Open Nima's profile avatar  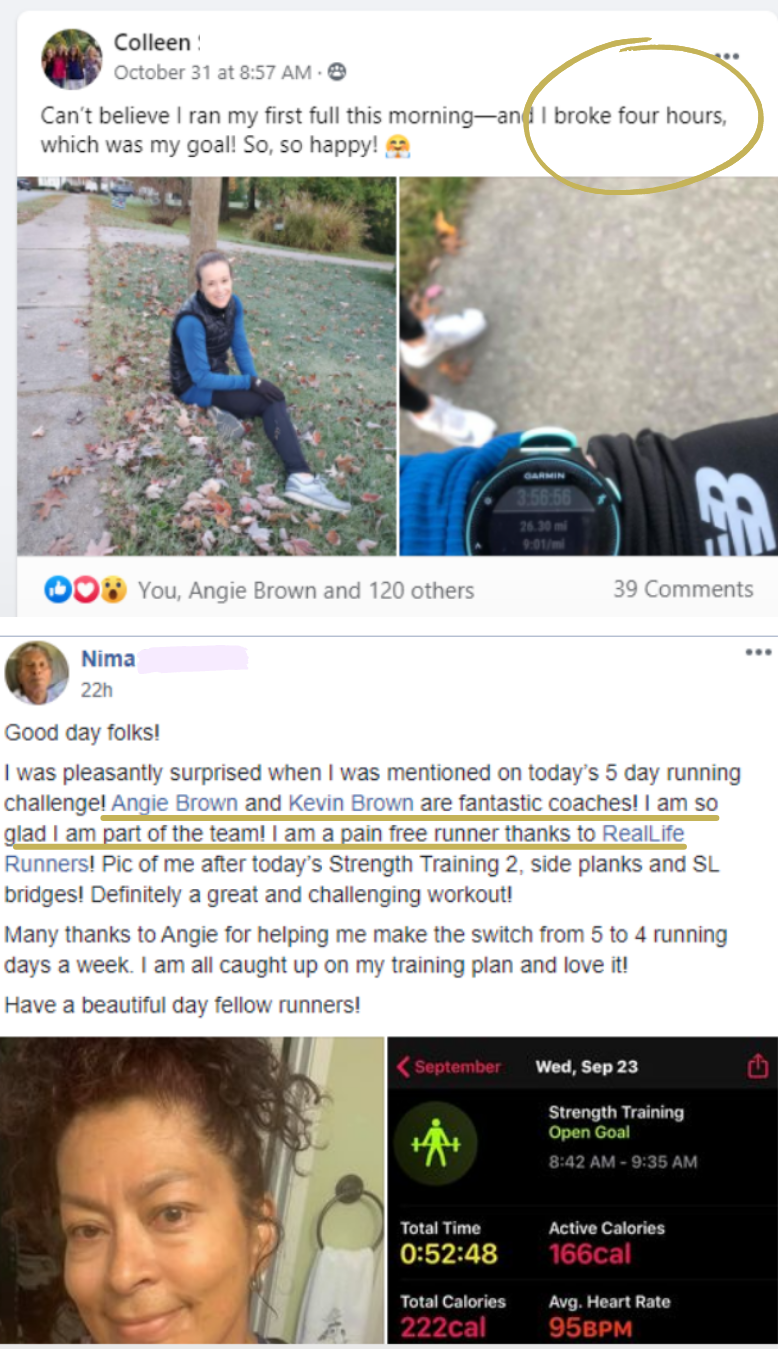point(36,672)
